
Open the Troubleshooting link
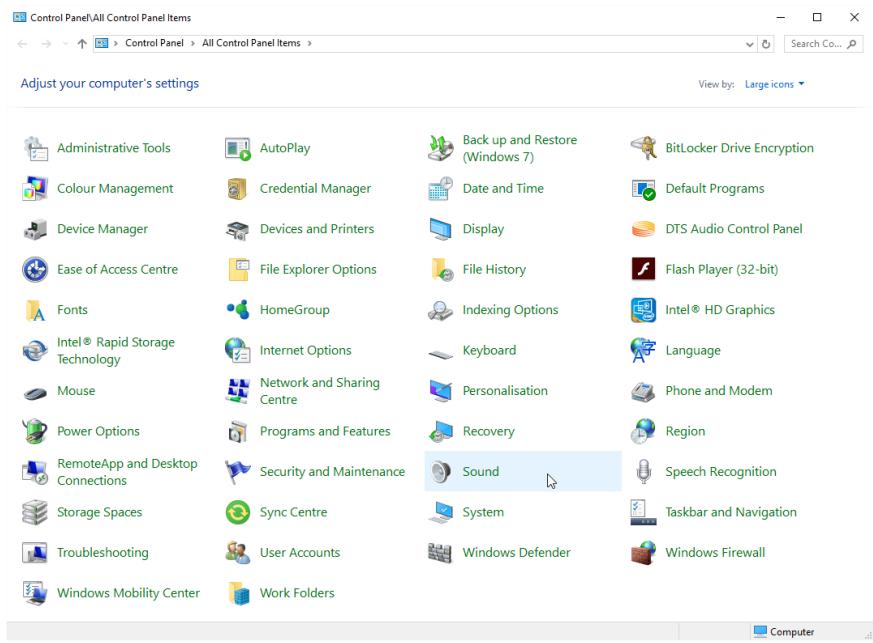click(103, 553)
